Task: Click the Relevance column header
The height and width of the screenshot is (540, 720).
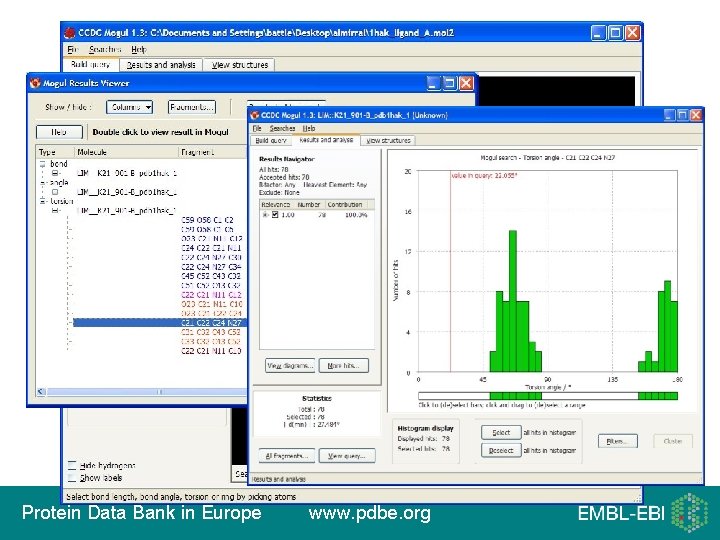Action: tap(277, 204)
